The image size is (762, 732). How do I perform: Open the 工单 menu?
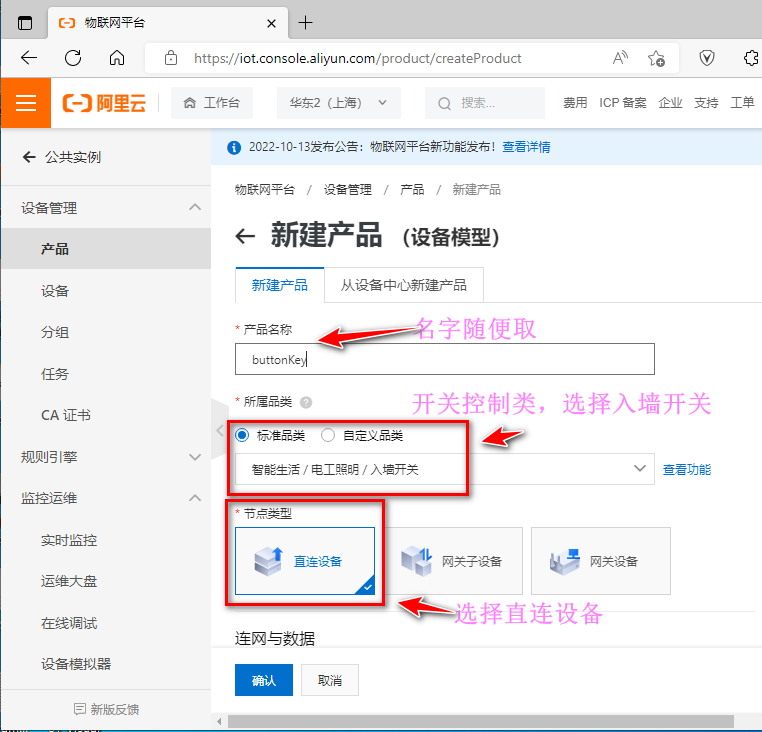pos(742,103)
